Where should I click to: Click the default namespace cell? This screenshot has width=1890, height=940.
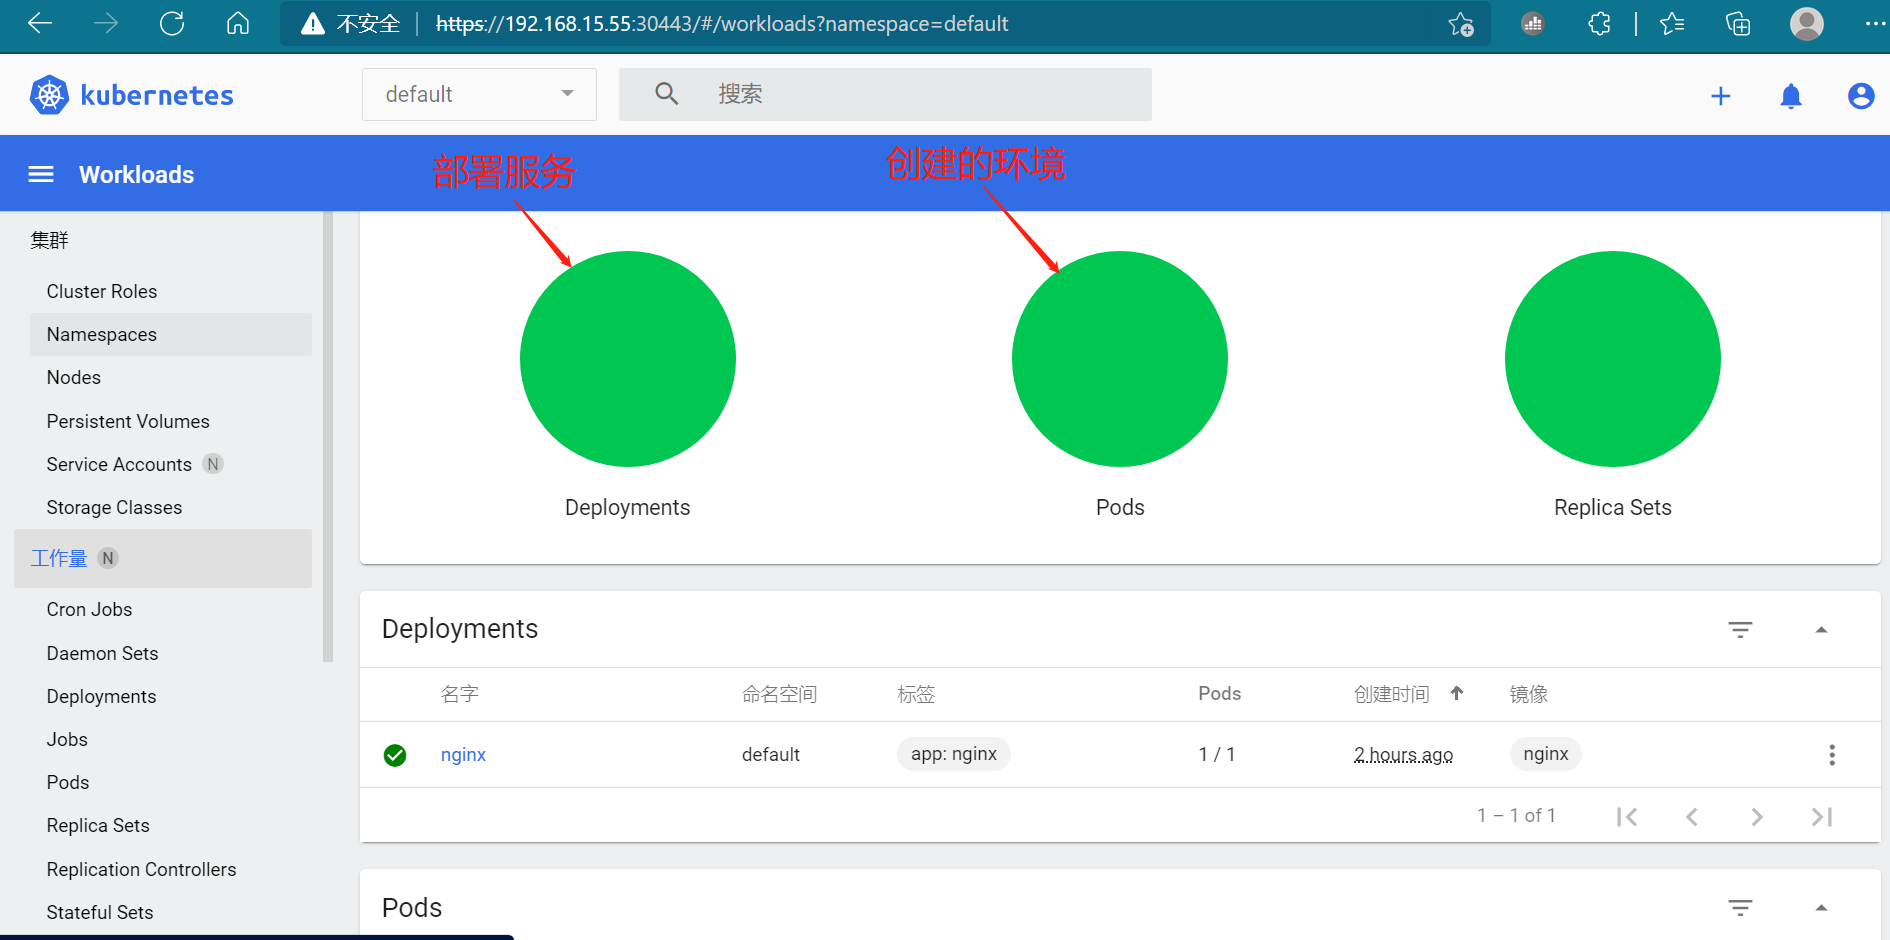[x=771, y=755]
